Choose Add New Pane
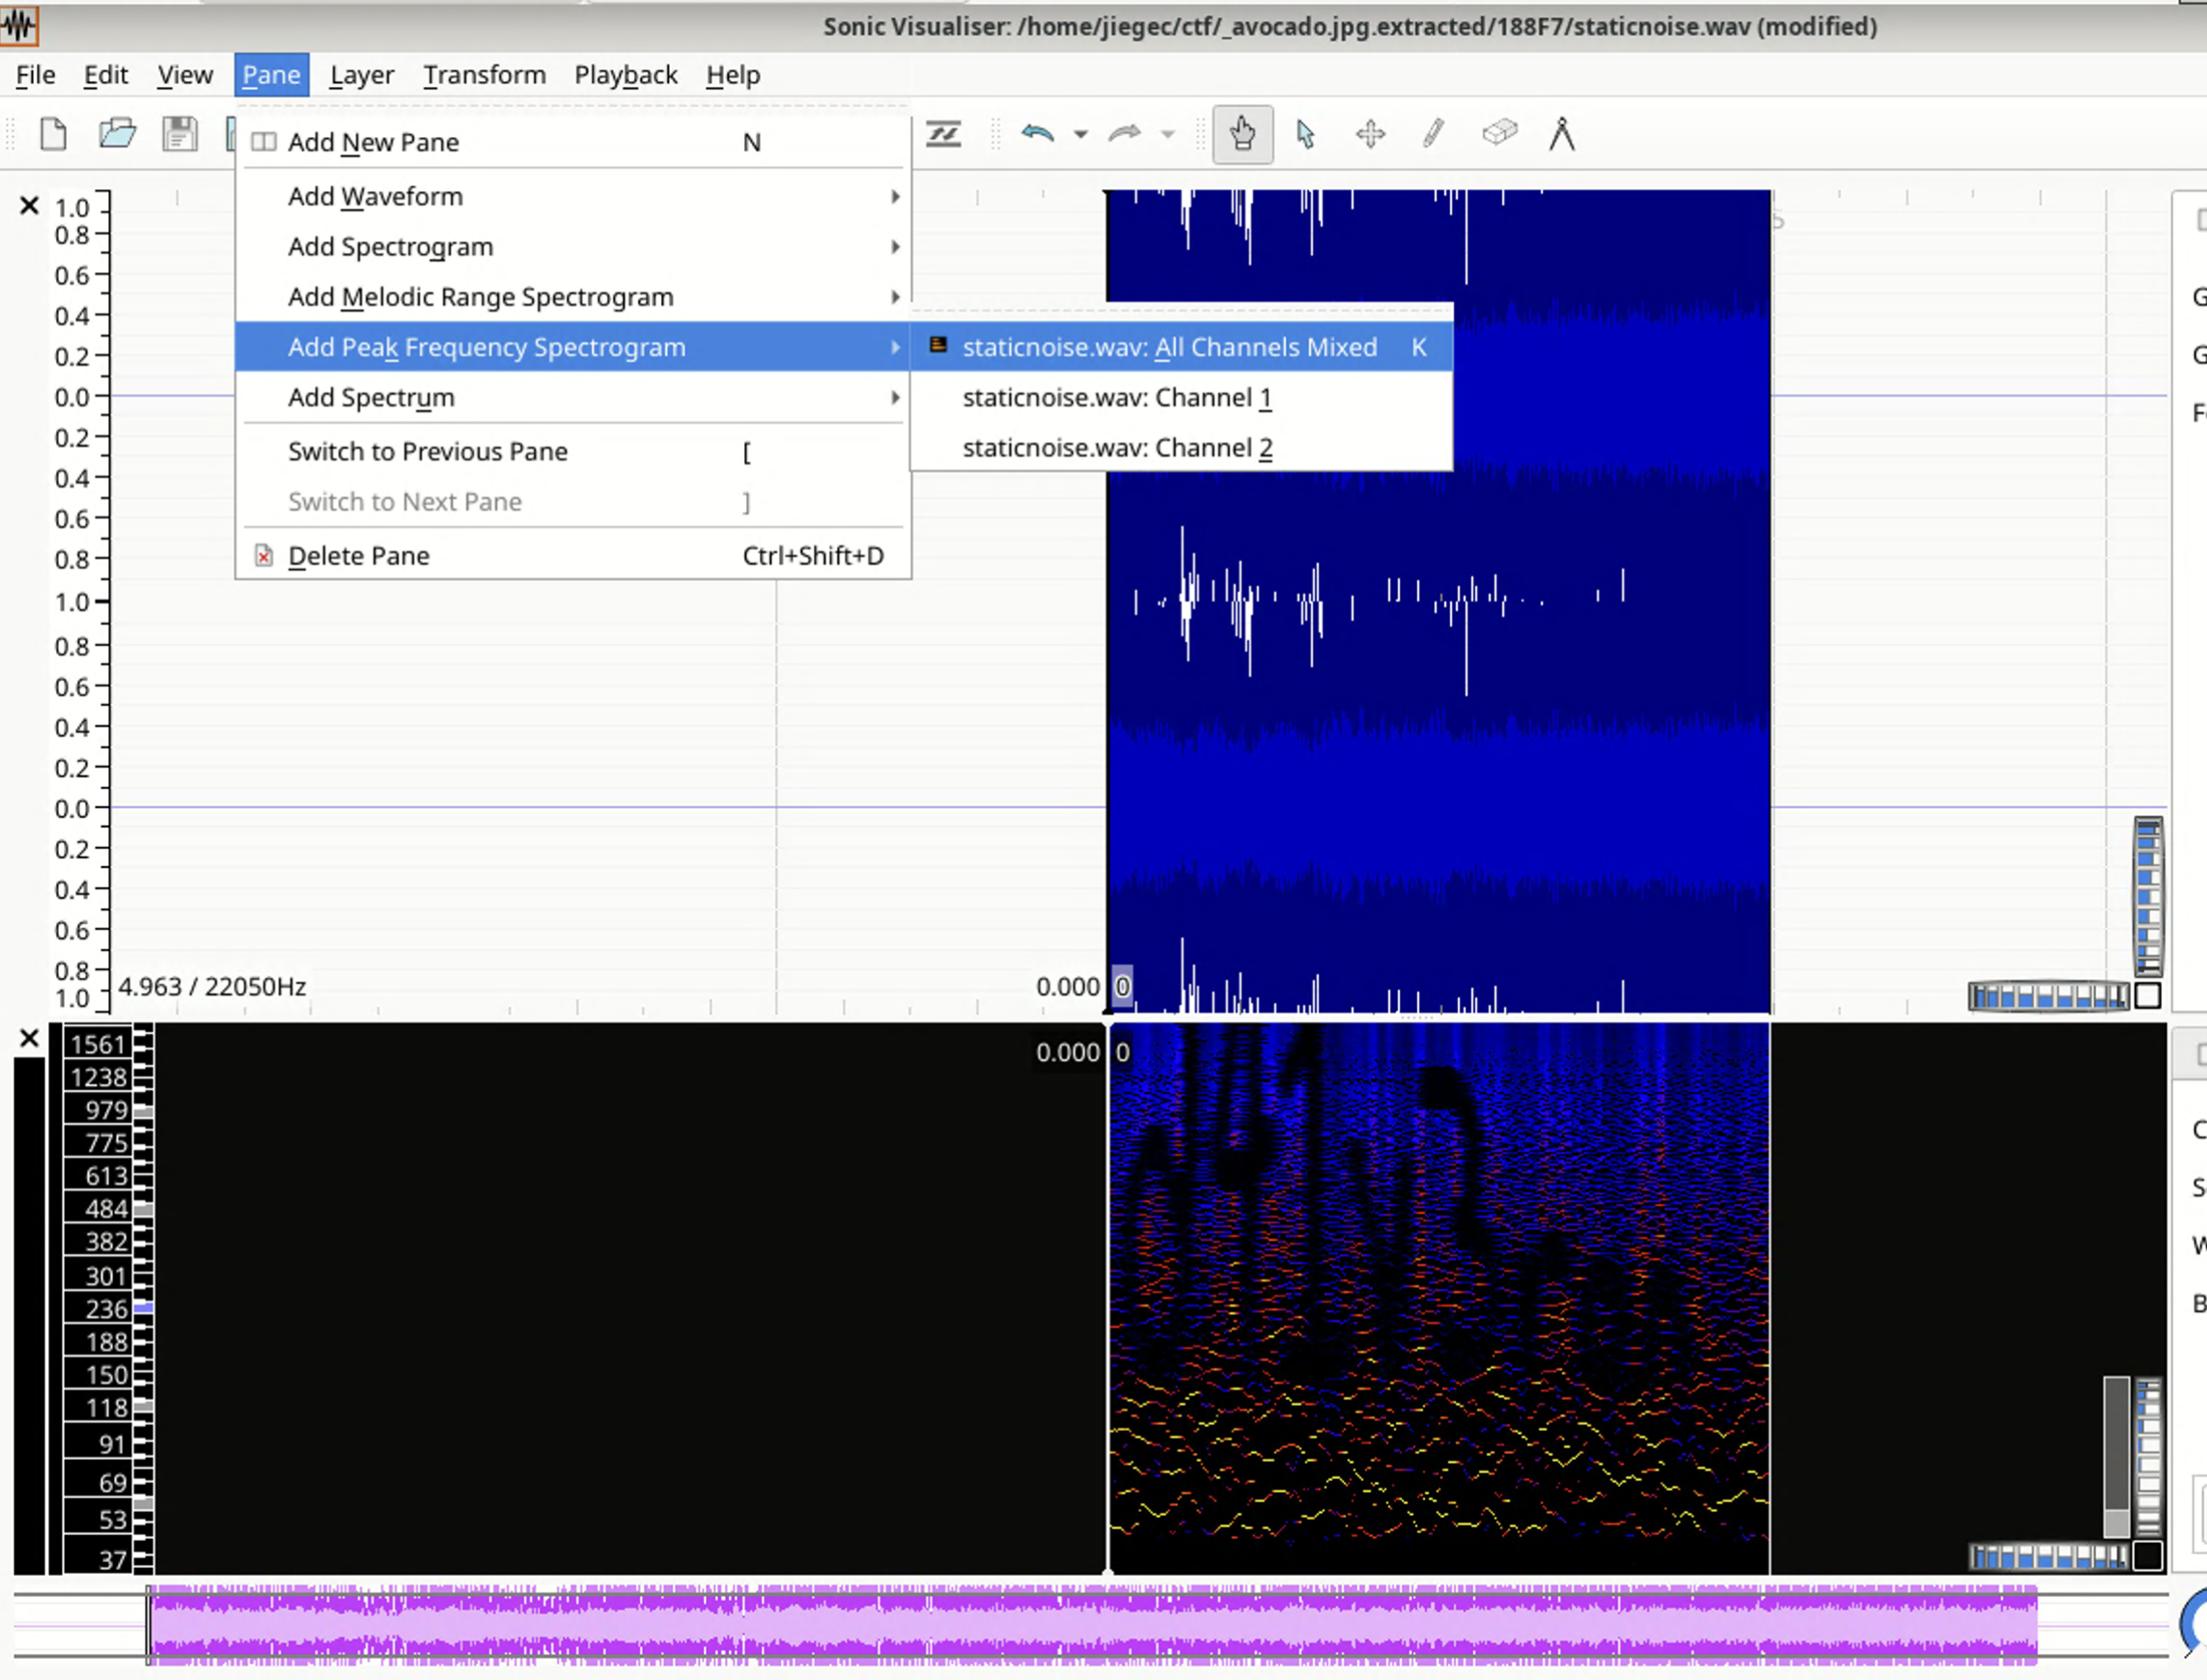This screenshot has width=2207, height=1680. pos(573,142)
